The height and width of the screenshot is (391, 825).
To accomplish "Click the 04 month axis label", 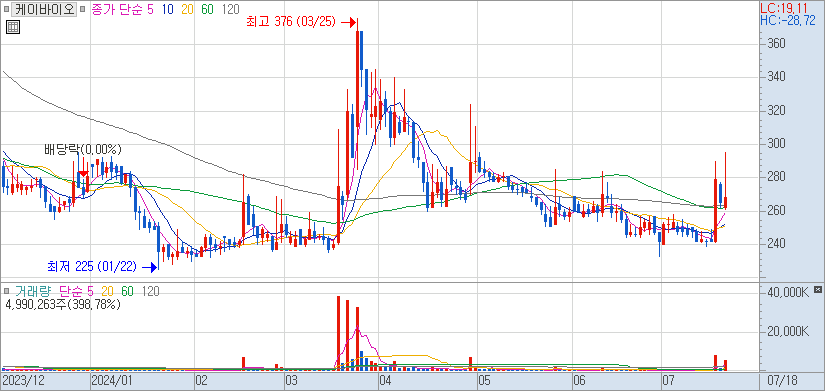I will [385, 380].
